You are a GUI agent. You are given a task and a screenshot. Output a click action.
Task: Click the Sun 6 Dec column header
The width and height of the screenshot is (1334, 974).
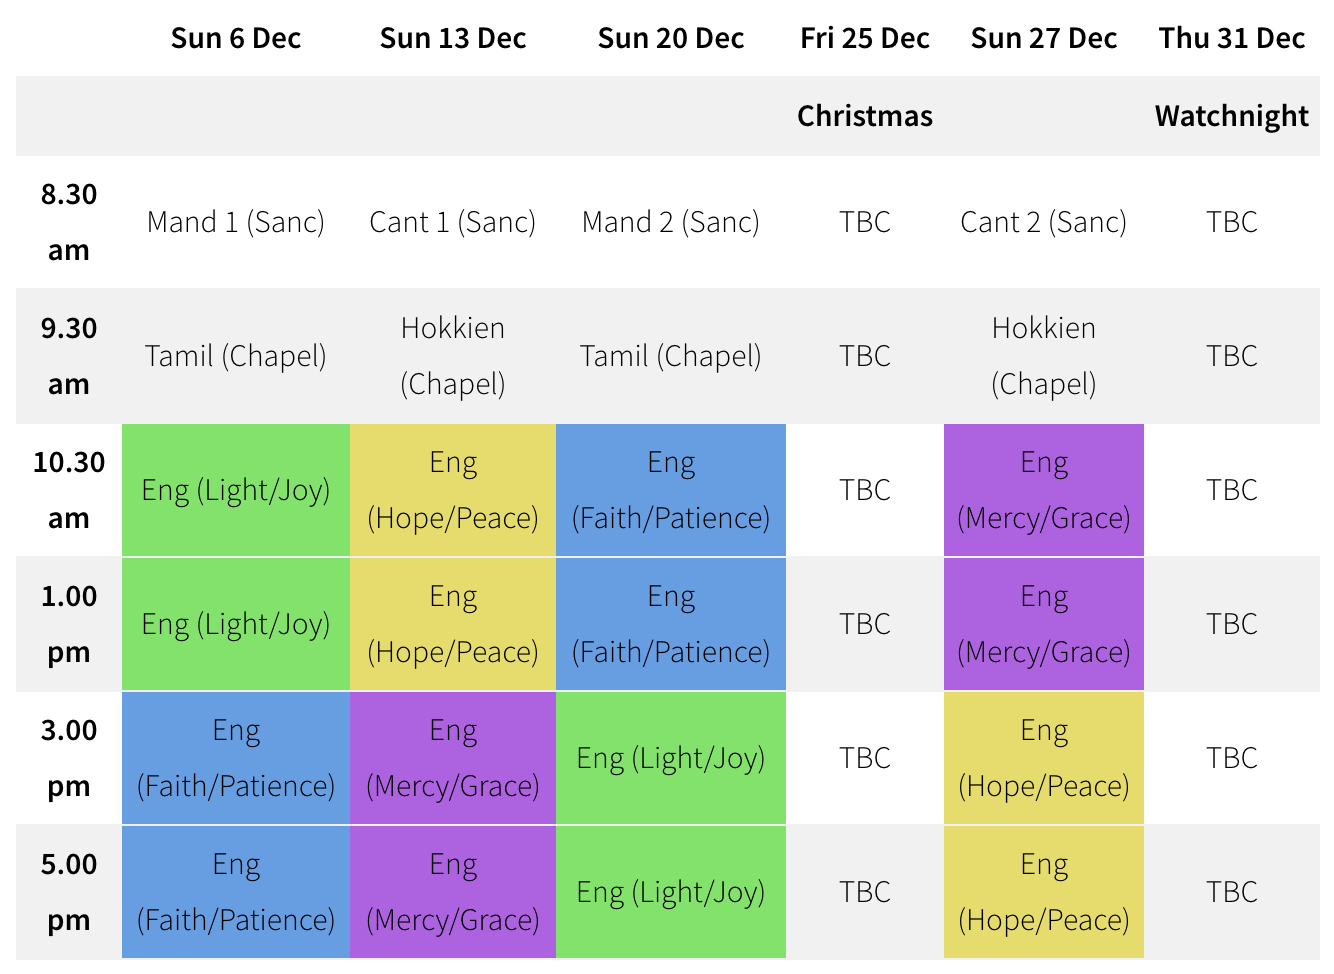click(x=236, y=38)
